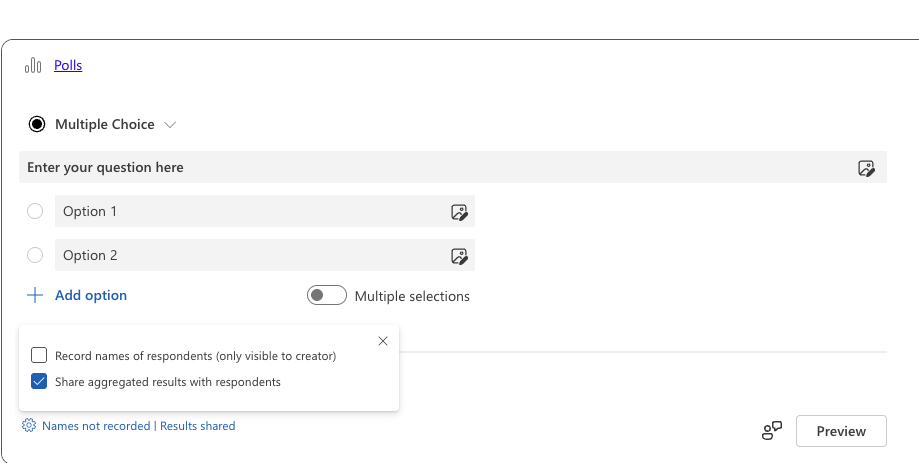Open 'Names not recorded | Results shared' settings
This screenshot has width=919, height=463.
click(x=138, y=426)
